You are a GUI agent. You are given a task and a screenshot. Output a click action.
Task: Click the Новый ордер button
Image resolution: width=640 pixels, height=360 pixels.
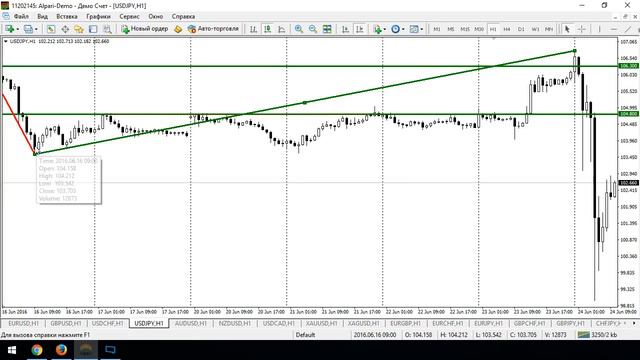pyautogui.click(x=145, y=29)
